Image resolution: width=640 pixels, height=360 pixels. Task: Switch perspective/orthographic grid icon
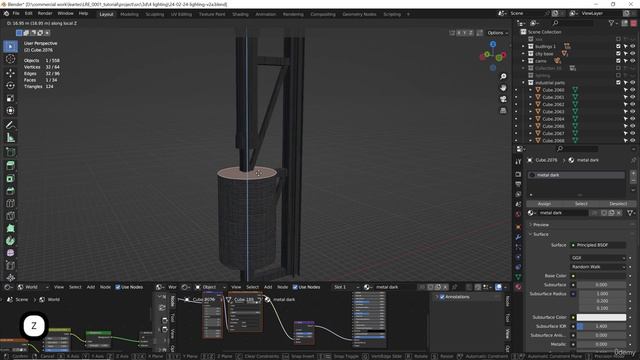point(503,111)
